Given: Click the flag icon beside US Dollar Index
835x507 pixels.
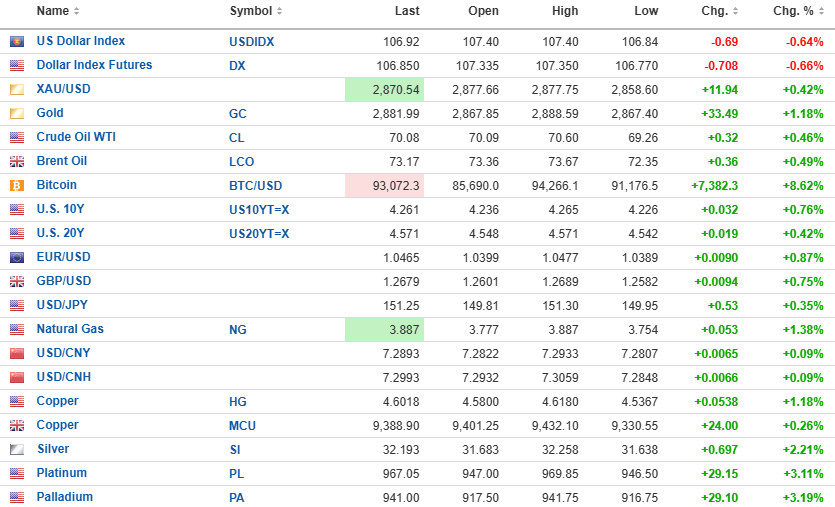Looking at the screenshot, I should (x=17, y=42).
